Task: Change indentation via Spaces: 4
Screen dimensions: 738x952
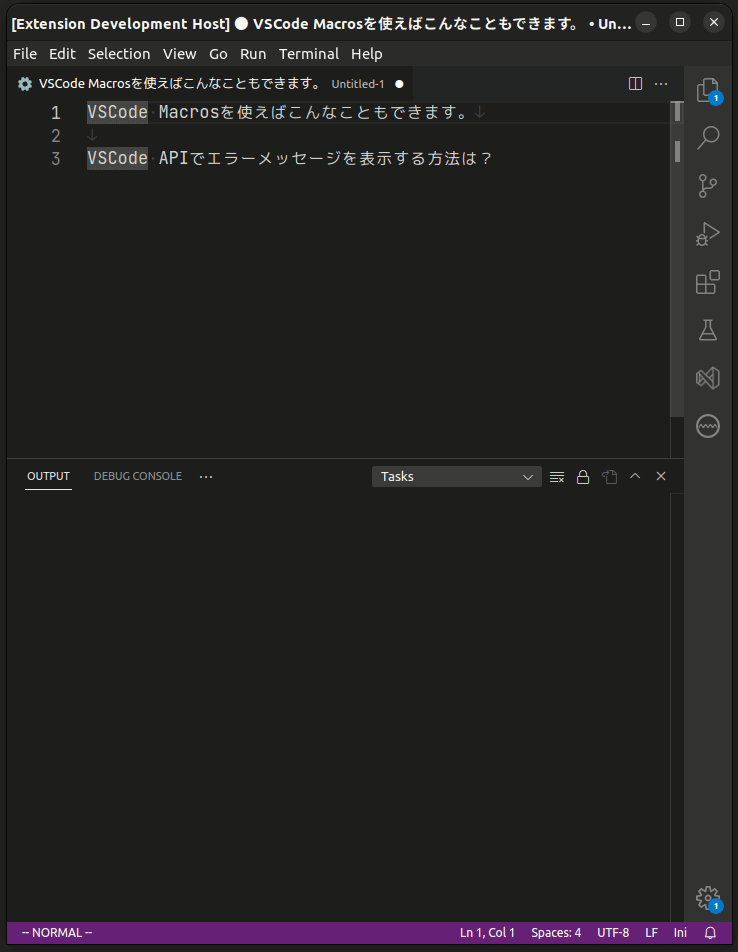Action: [556, 933]
